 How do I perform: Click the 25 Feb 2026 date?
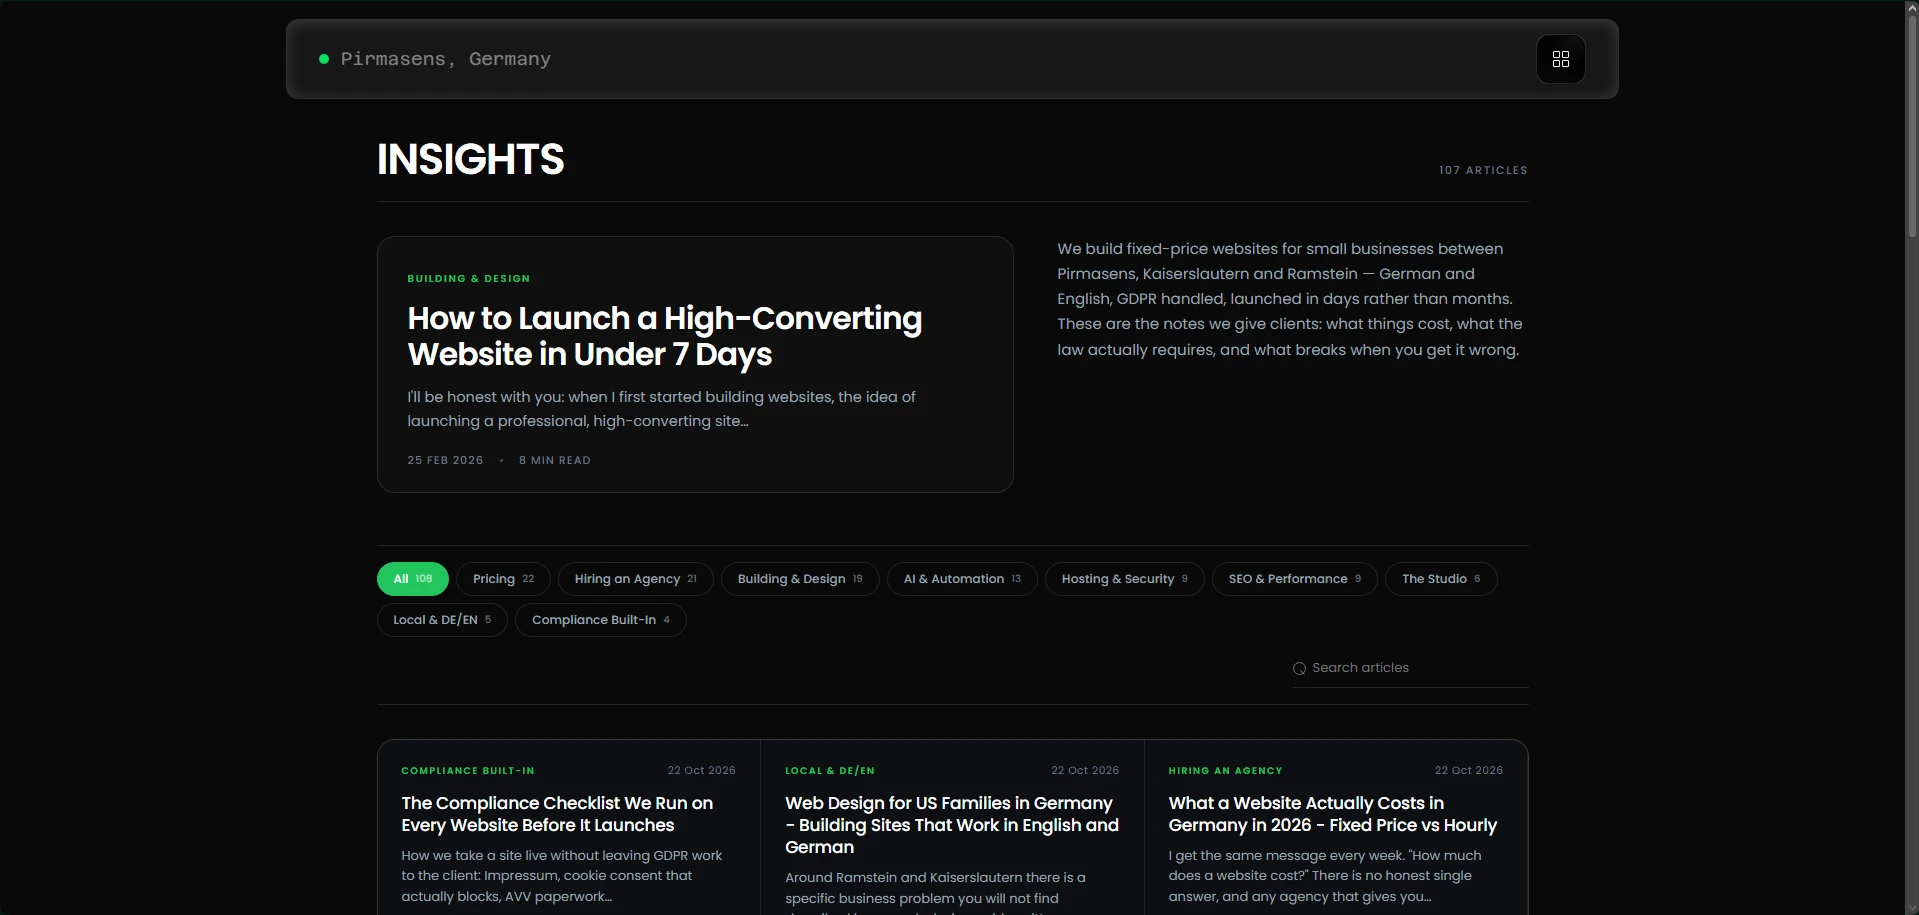click(x=445, y=461)
